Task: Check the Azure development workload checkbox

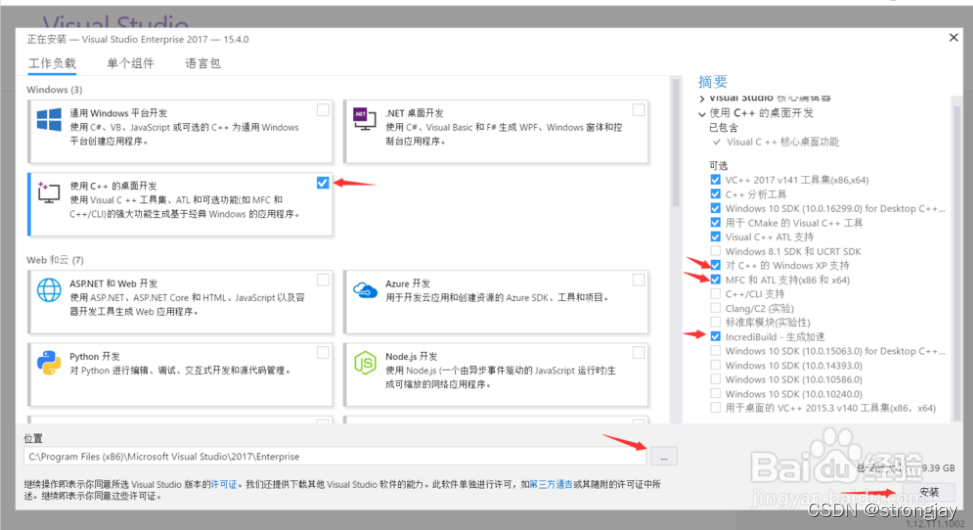Action: [639, 281]
